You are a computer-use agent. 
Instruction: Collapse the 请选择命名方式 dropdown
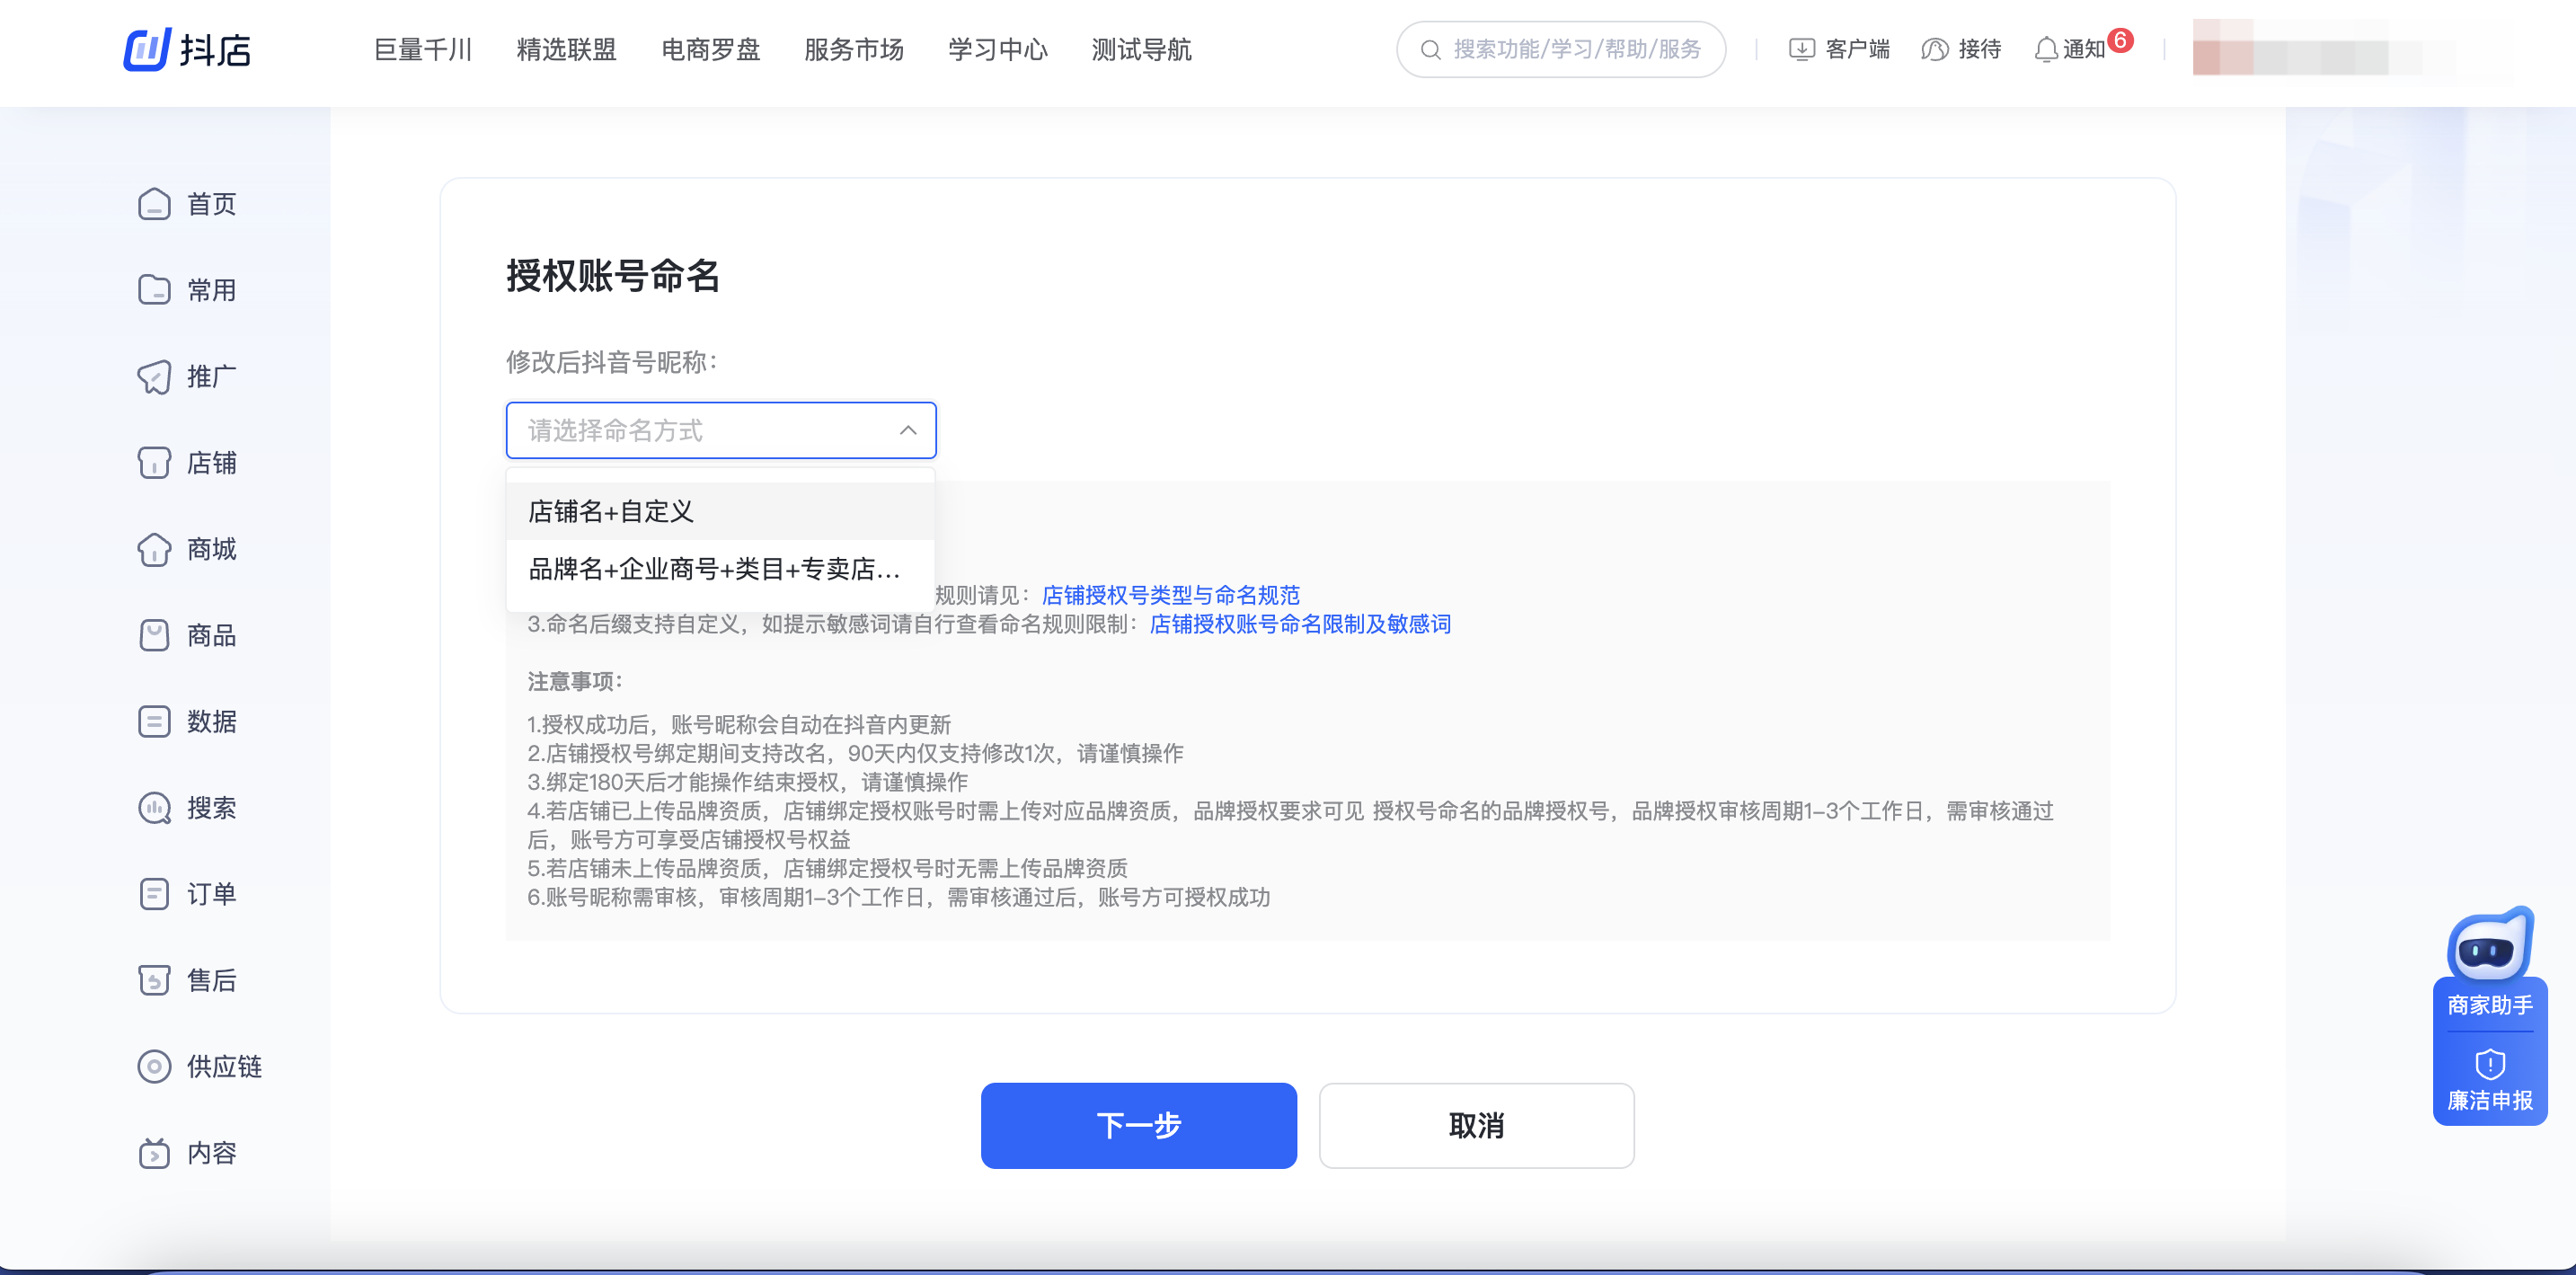907,430
